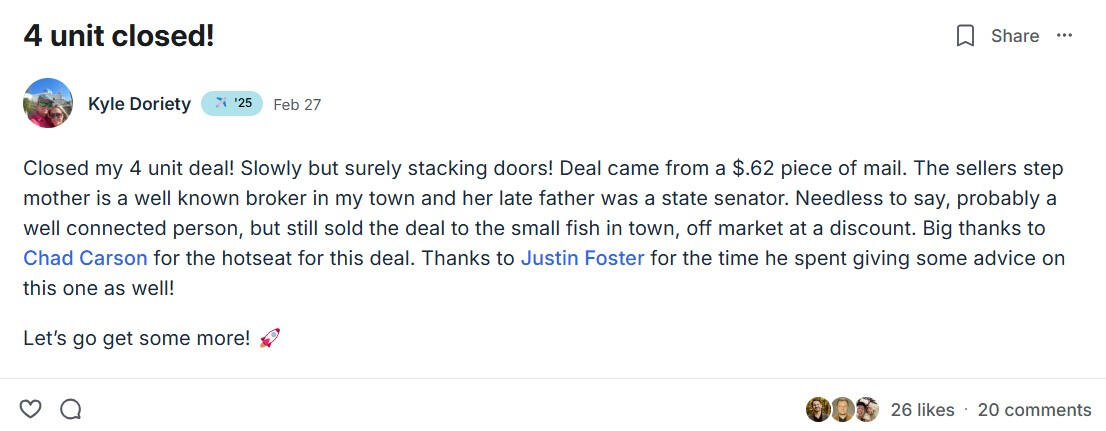Click the main post body paragraph

pos(540,213)
